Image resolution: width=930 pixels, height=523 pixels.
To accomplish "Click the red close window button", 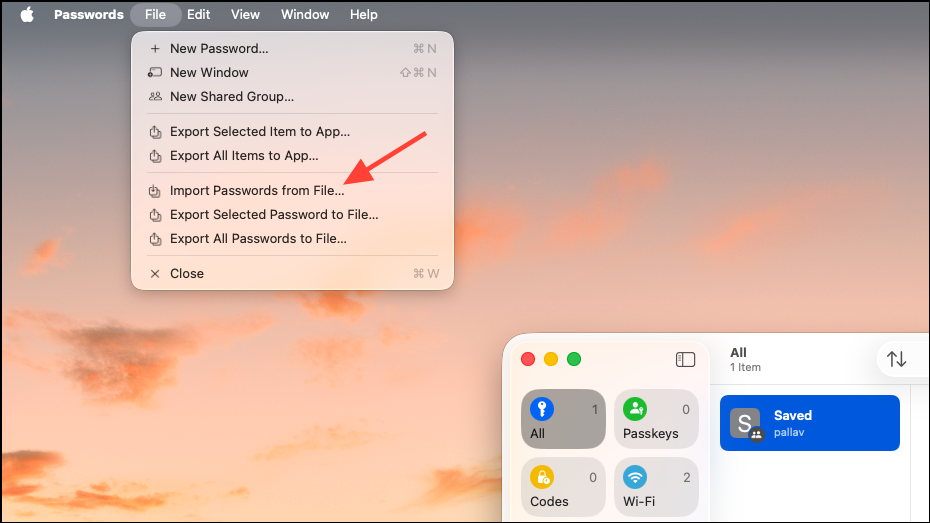I will [x=528, y=359].
